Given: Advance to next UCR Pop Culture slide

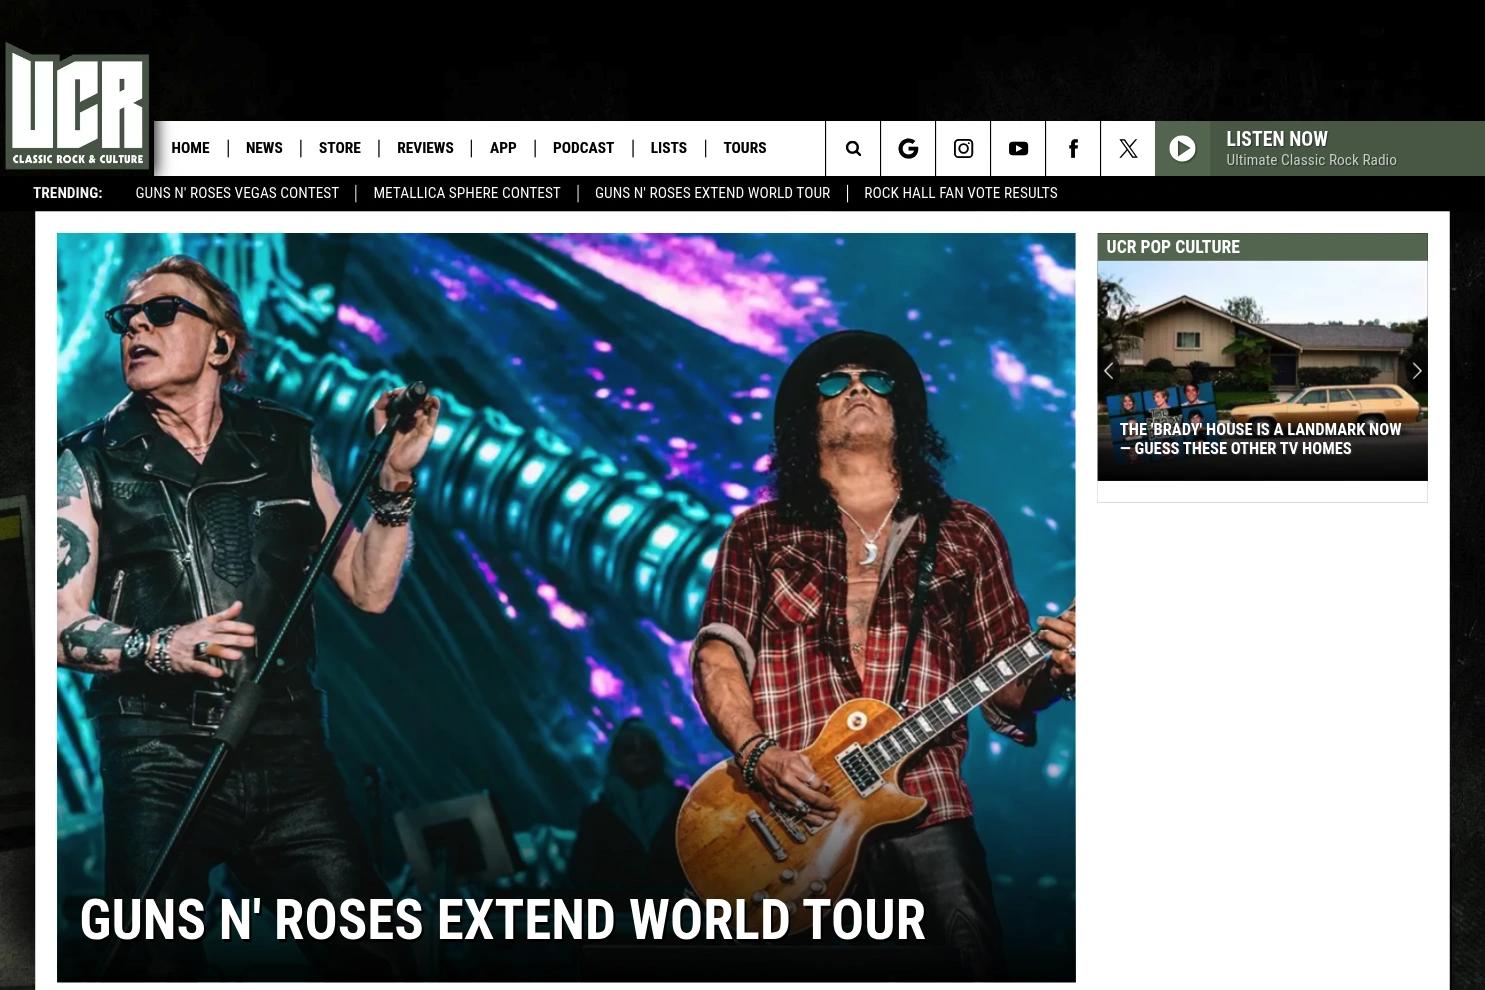Looking at the screenshot, I should point(1416,371).
